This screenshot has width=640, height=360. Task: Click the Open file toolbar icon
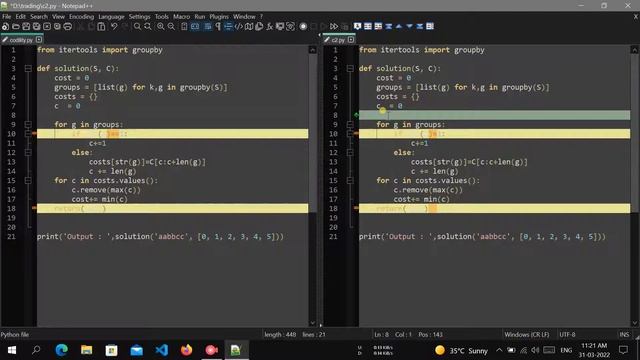(16, 27)
